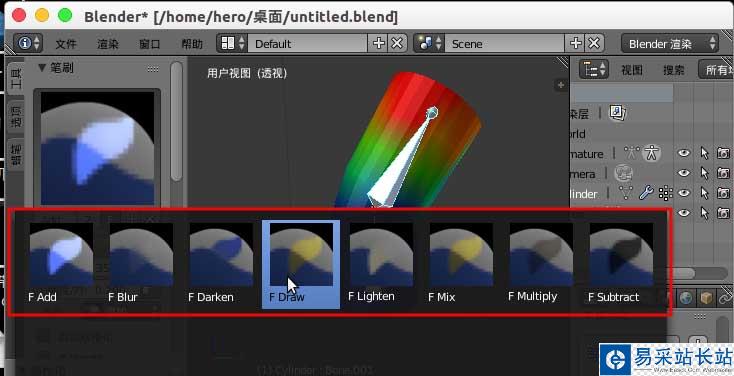Image resolution: width=734 pixels, height=376 pixels.
Task: Click the large brush preview in 笔刷 panel
Action: [97, 148]
